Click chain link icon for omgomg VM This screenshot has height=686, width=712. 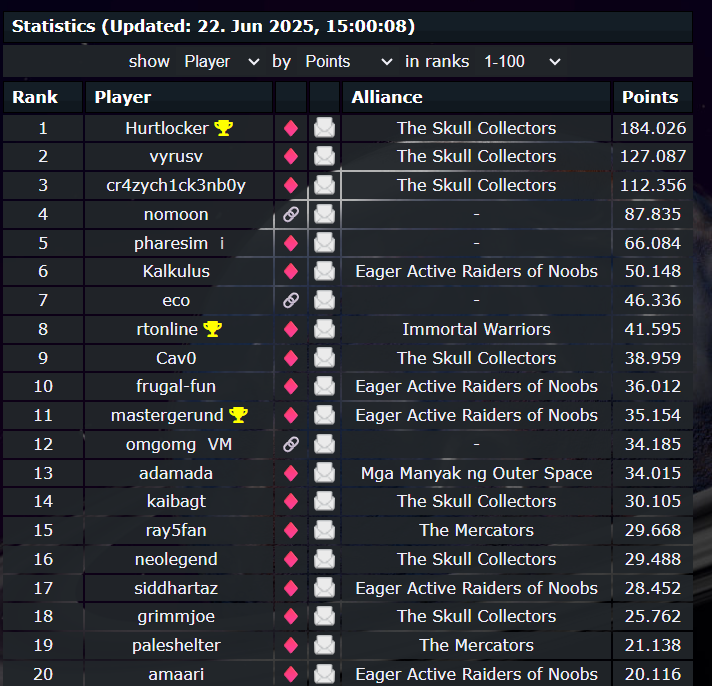point(291,444)
